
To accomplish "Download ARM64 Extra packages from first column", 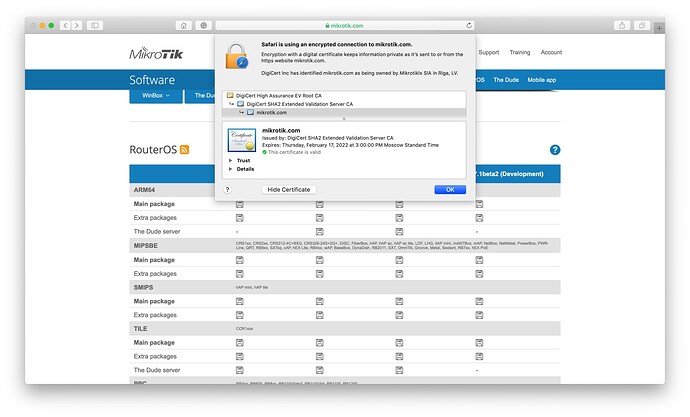I will [240, 218].
